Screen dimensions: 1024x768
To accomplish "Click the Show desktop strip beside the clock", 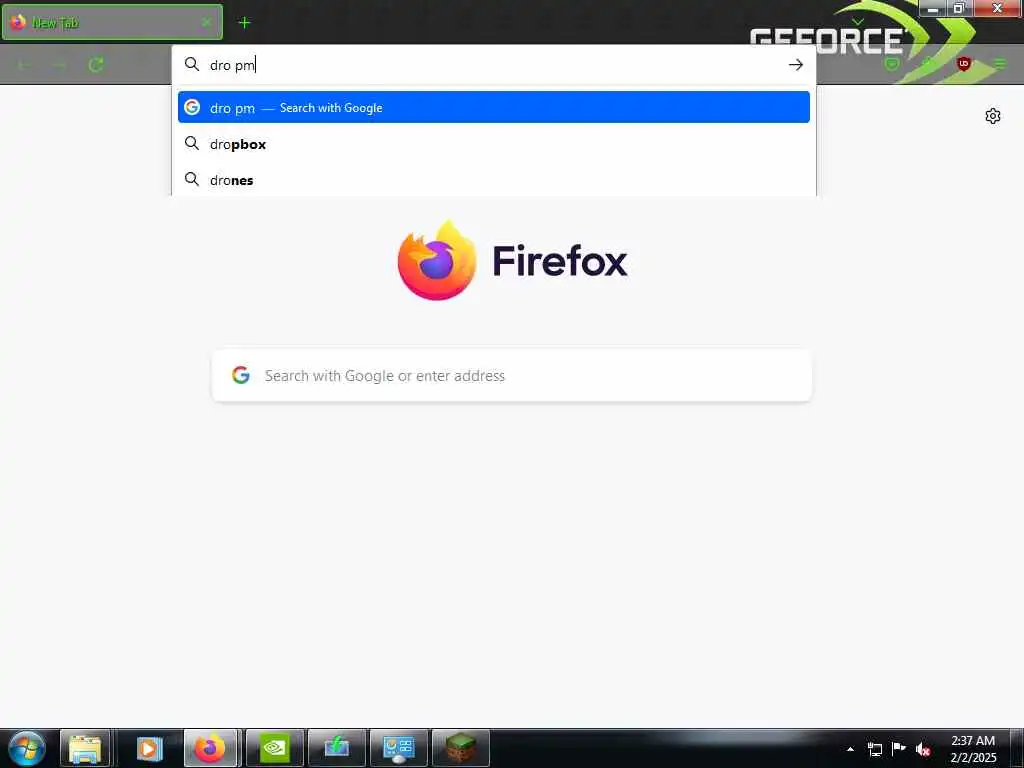I will click(1017, 748).
